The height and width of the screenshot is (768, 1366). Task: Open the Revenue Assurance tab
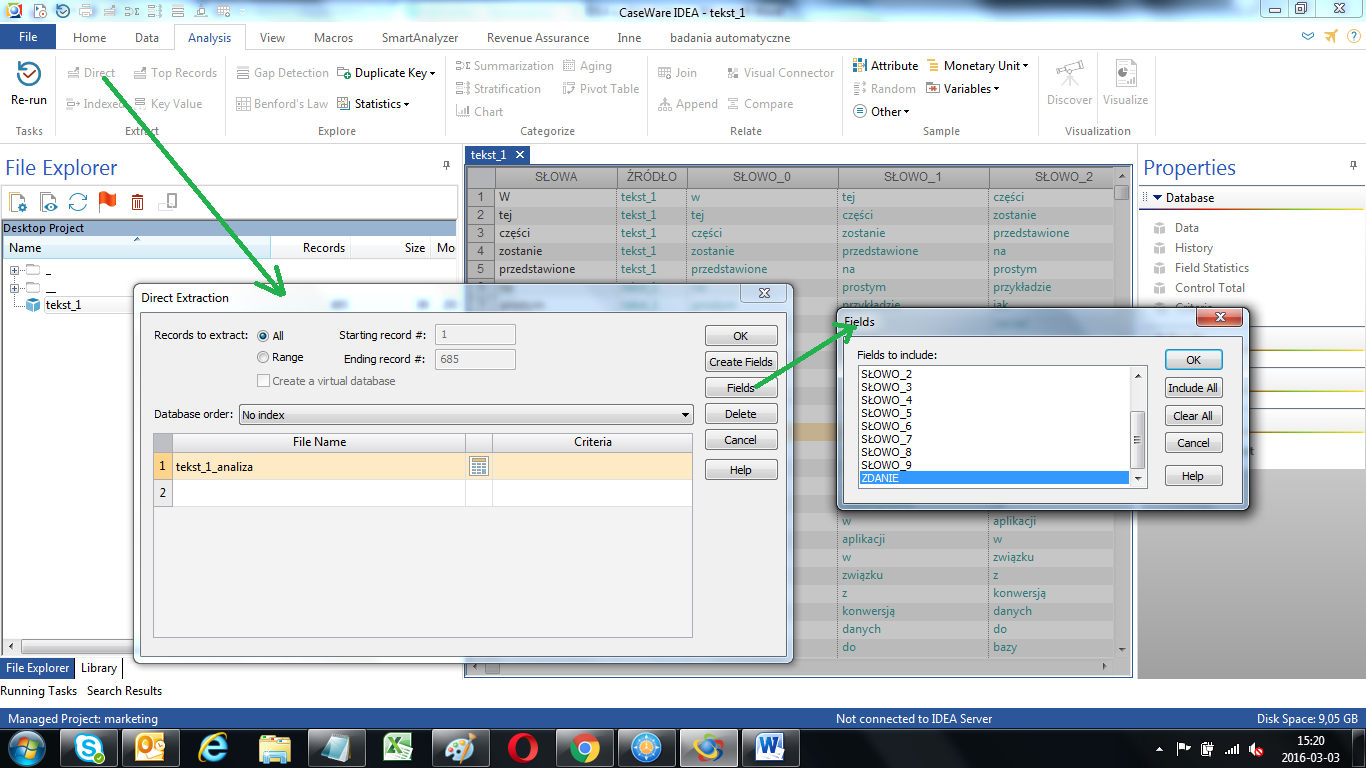(538, 38)
